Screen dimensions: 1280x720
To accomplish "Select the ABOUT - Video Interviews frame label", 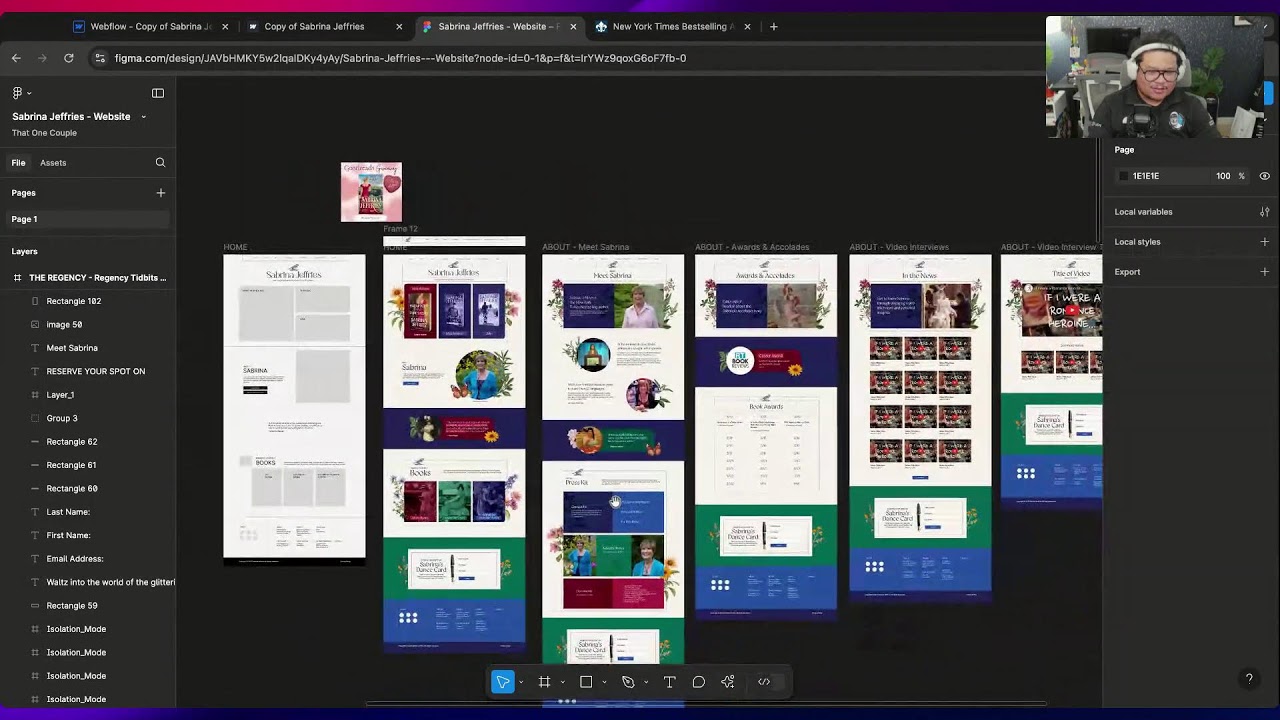I will [899, 247].
